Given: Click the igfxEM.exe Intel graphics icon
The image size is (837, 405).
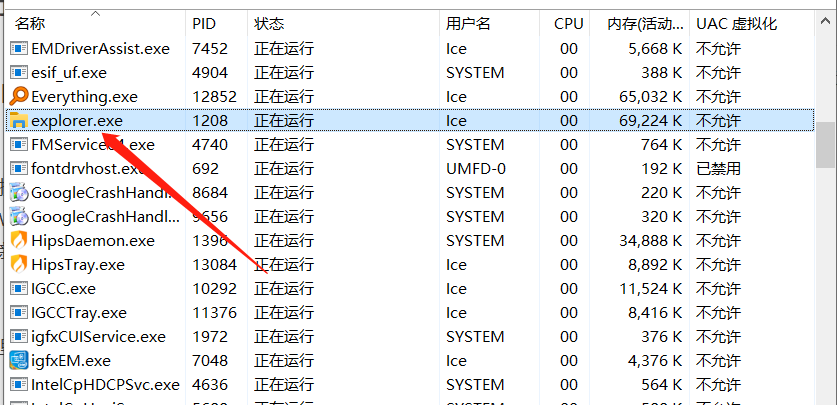Looking at the screenshot, I should 19,361.
